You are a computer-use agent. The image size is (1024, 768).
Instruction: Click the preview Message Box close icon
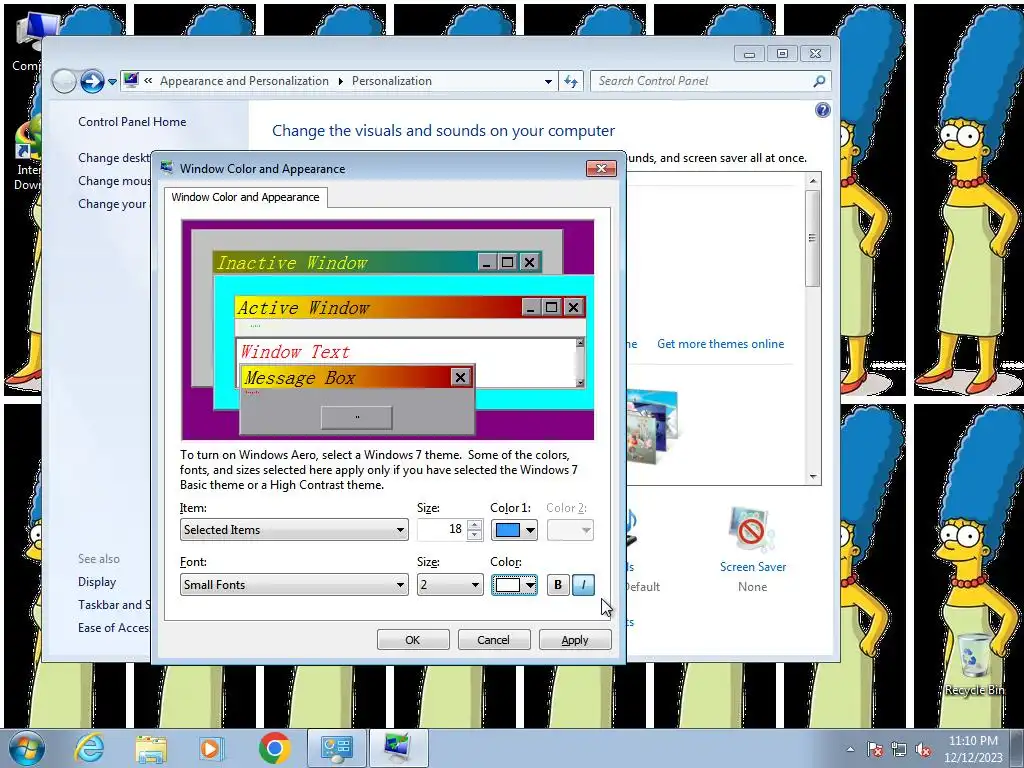coord(460,377)
